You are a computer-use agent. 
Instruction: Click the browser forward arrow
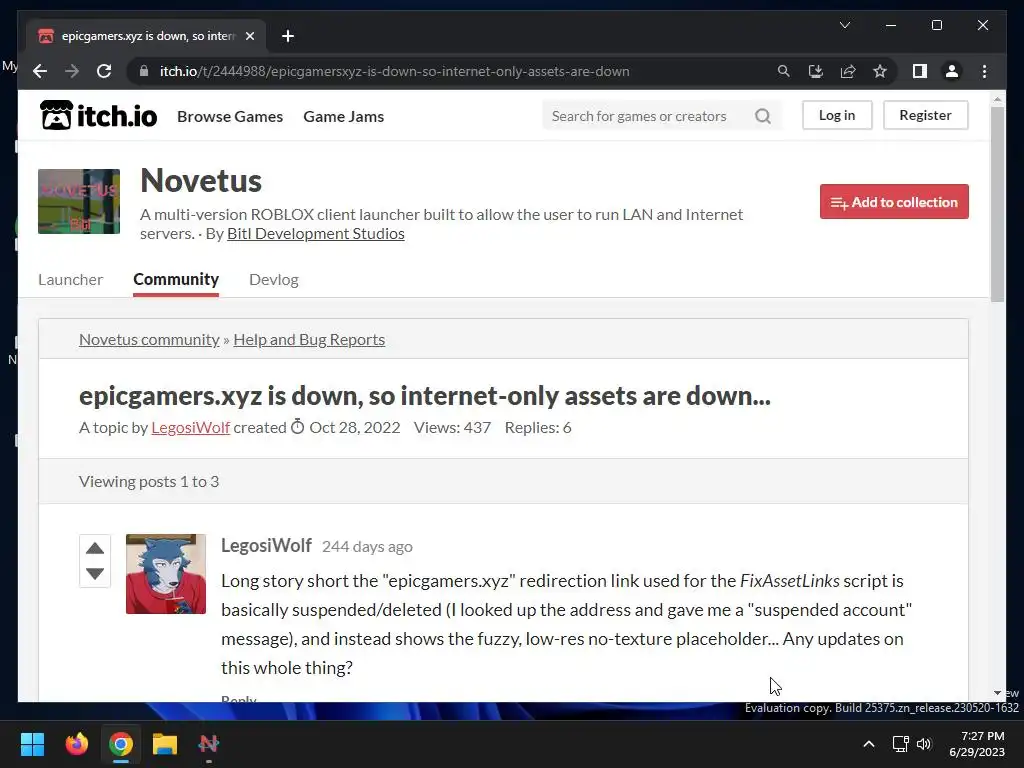(72, 71)
